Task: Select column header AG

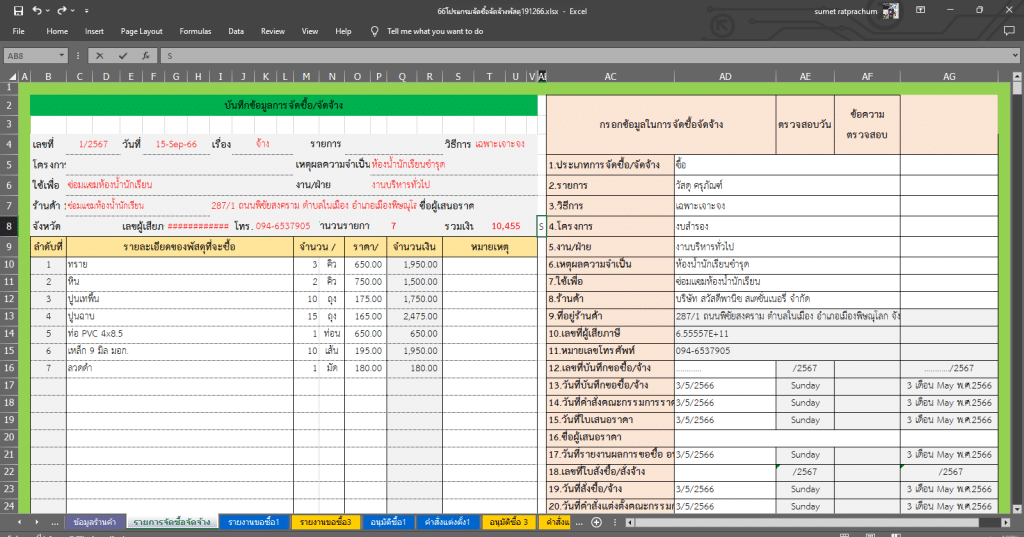Action: (x=949, y=76)
